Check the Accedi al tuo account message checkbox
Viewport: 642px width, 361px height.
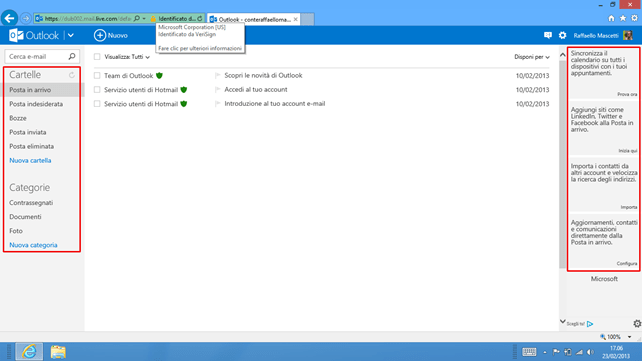(97, 90)
